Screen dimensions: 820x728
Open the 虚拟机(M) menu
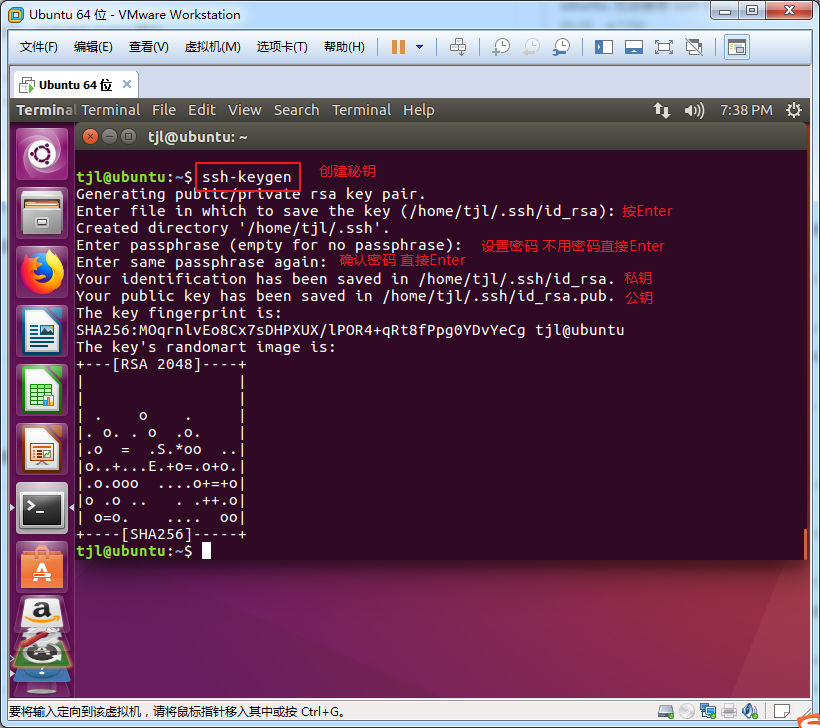click(212, 47)
